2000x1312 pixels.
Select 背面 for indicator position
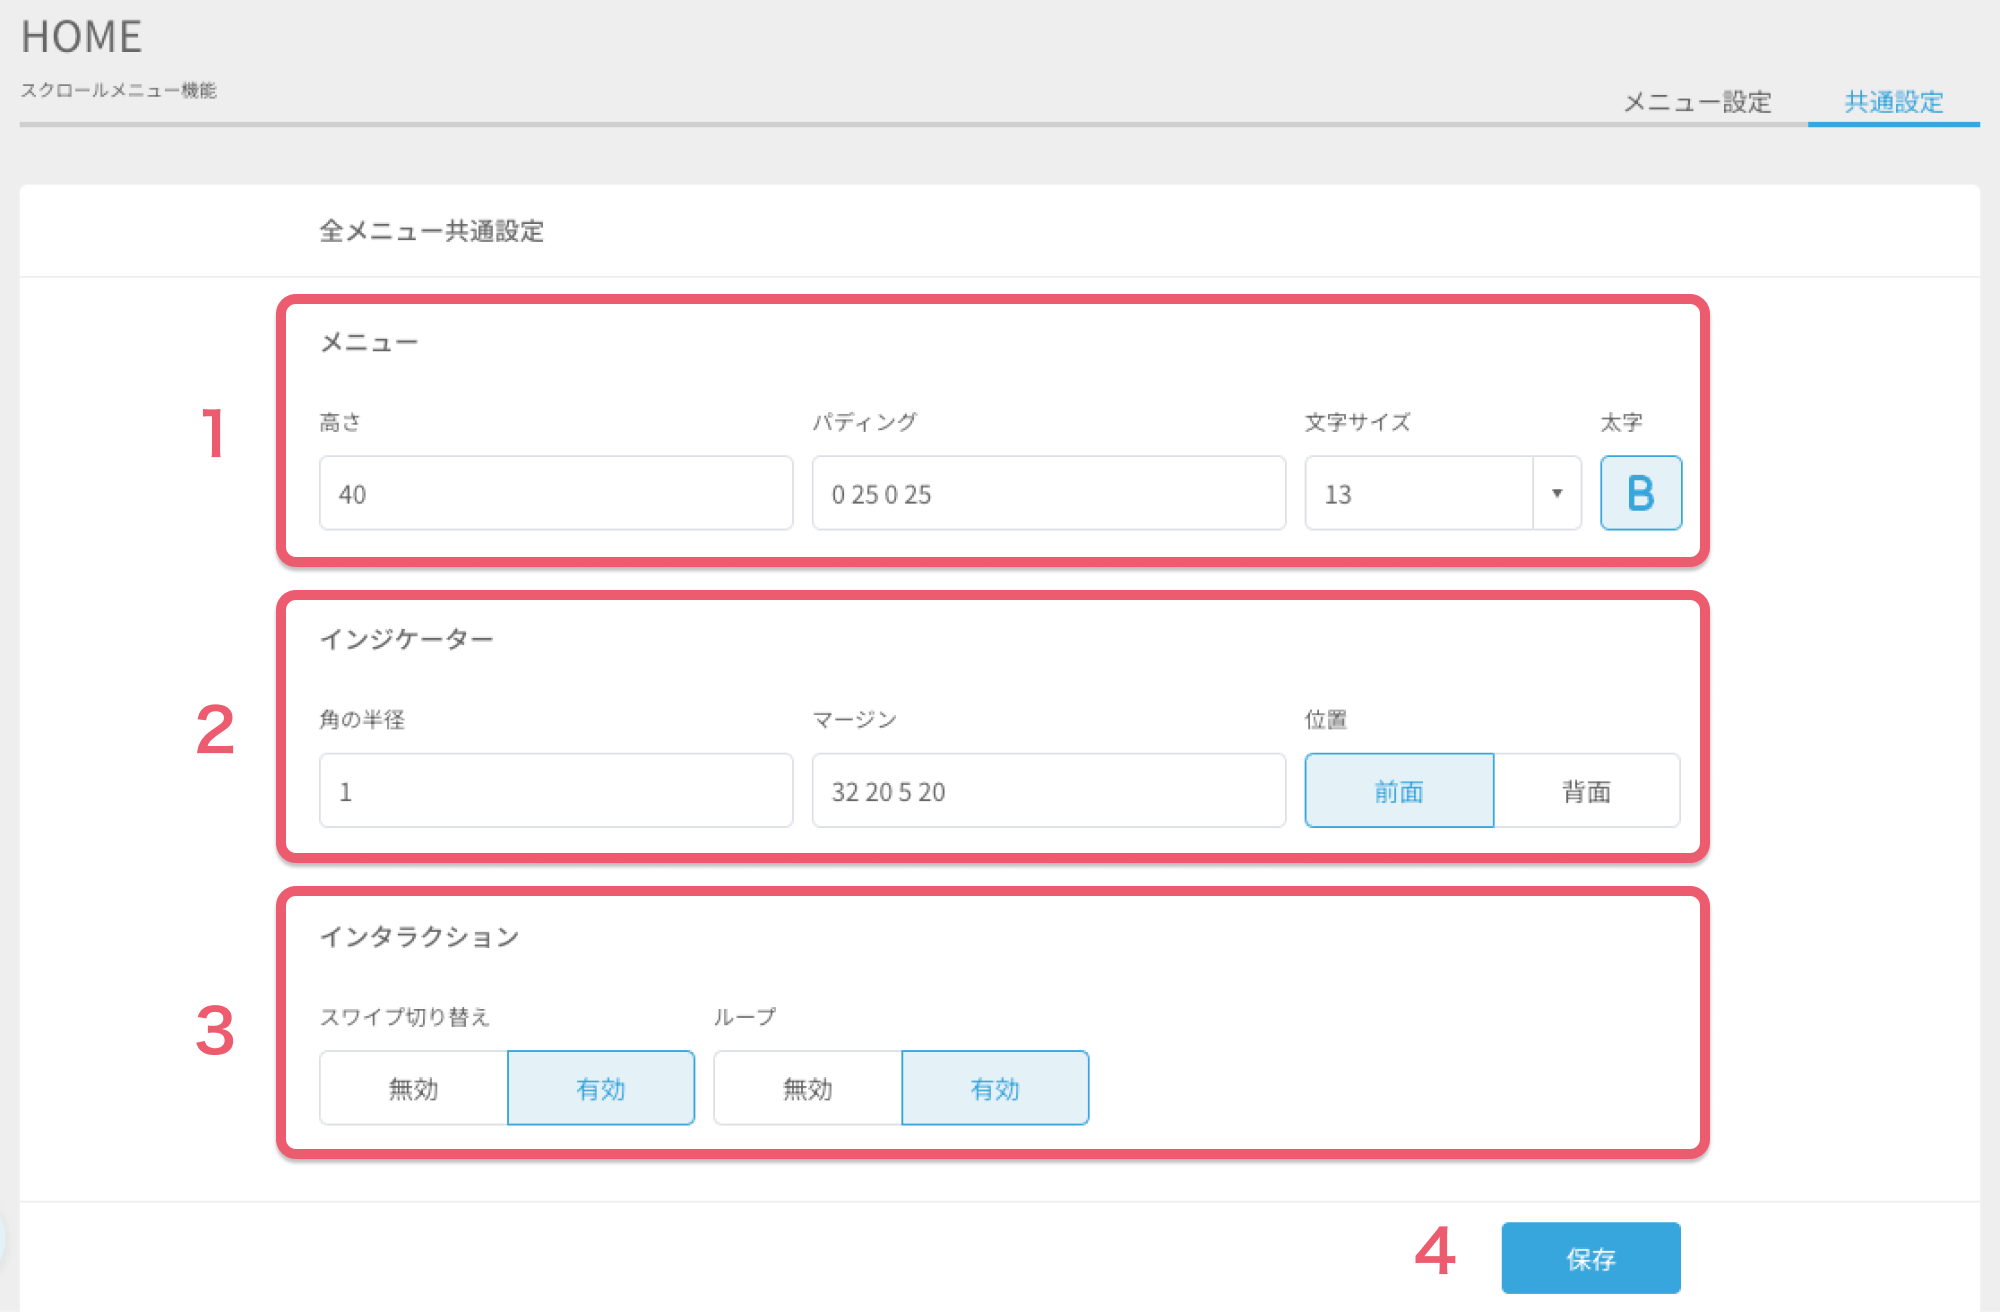point(1587,790)
